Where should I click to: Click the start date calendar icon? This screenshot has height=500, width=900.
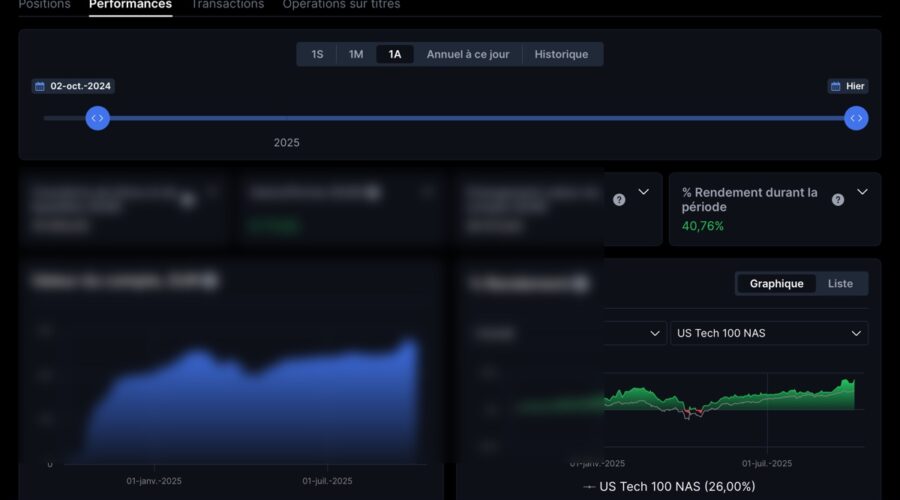pos(40,87)
